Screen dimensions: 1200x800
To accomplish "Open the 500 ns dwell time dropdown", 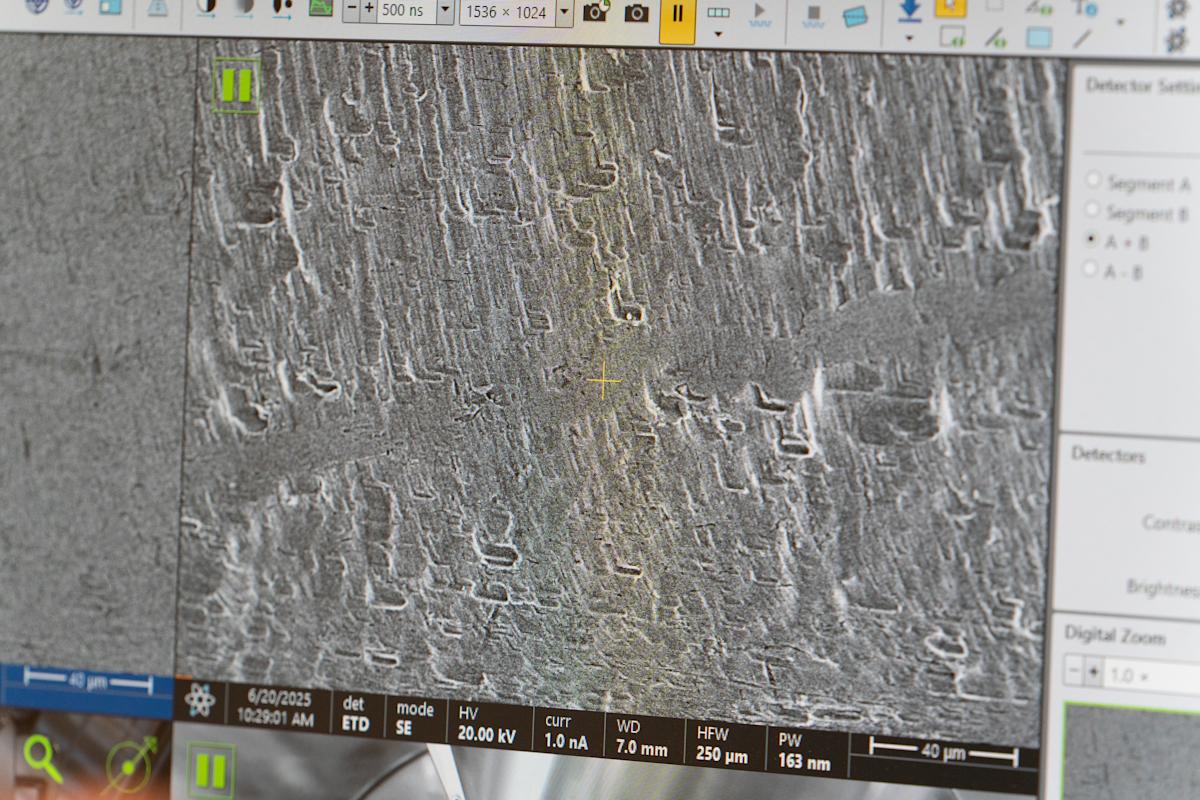I will pos(445,10).
